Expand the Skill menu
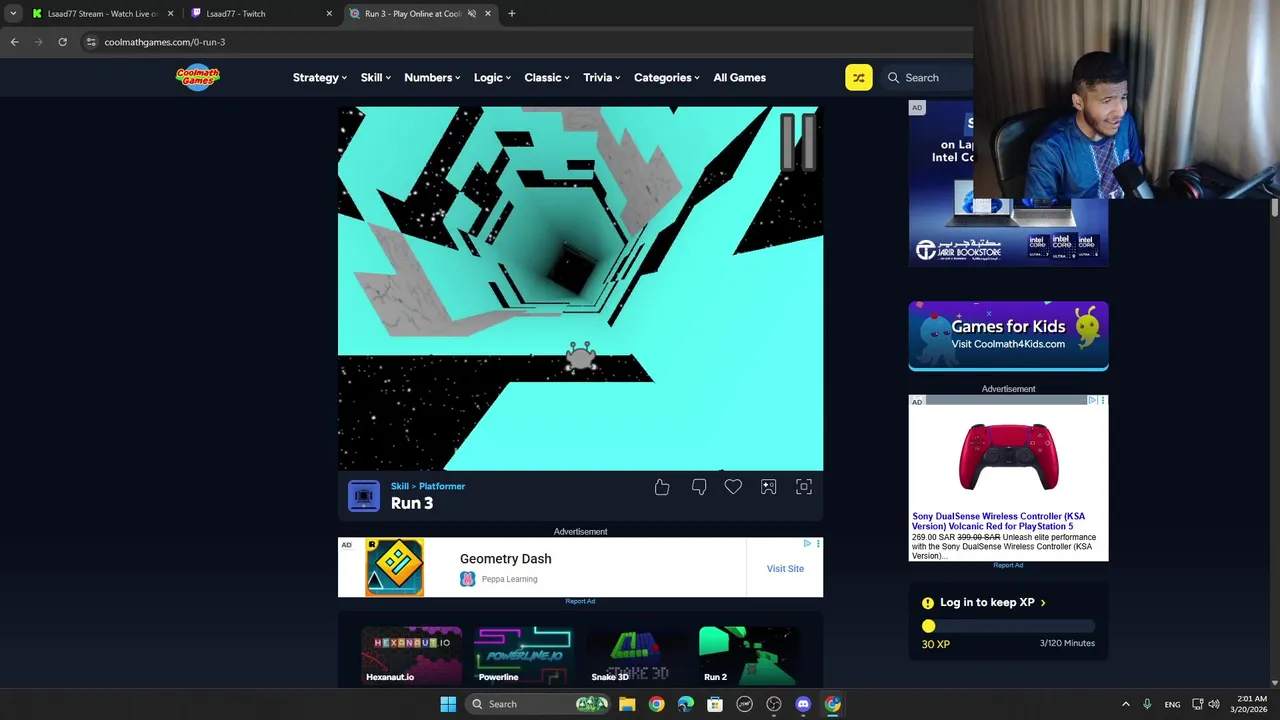1280x720 pixels. pyautogui.click(x=376, y=77)
